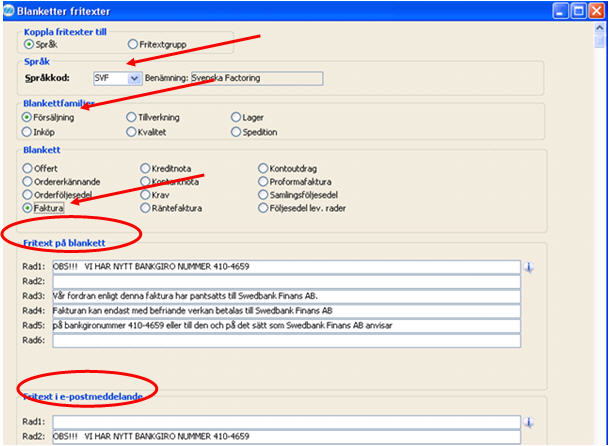609x446 pixels.
Task: Click the empty Rad6 text field
Action: 286,341
